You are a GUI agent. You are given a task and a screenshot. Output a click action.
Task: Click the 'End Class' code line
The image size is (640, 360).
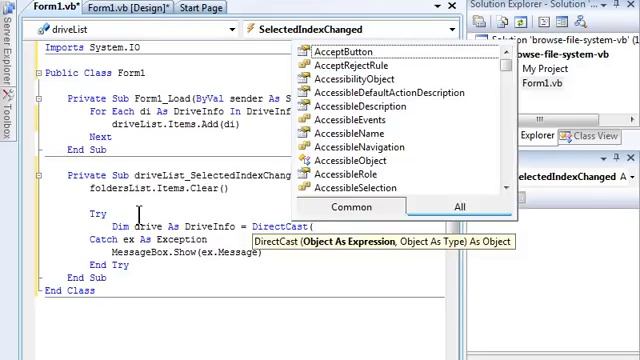point(70,291)
